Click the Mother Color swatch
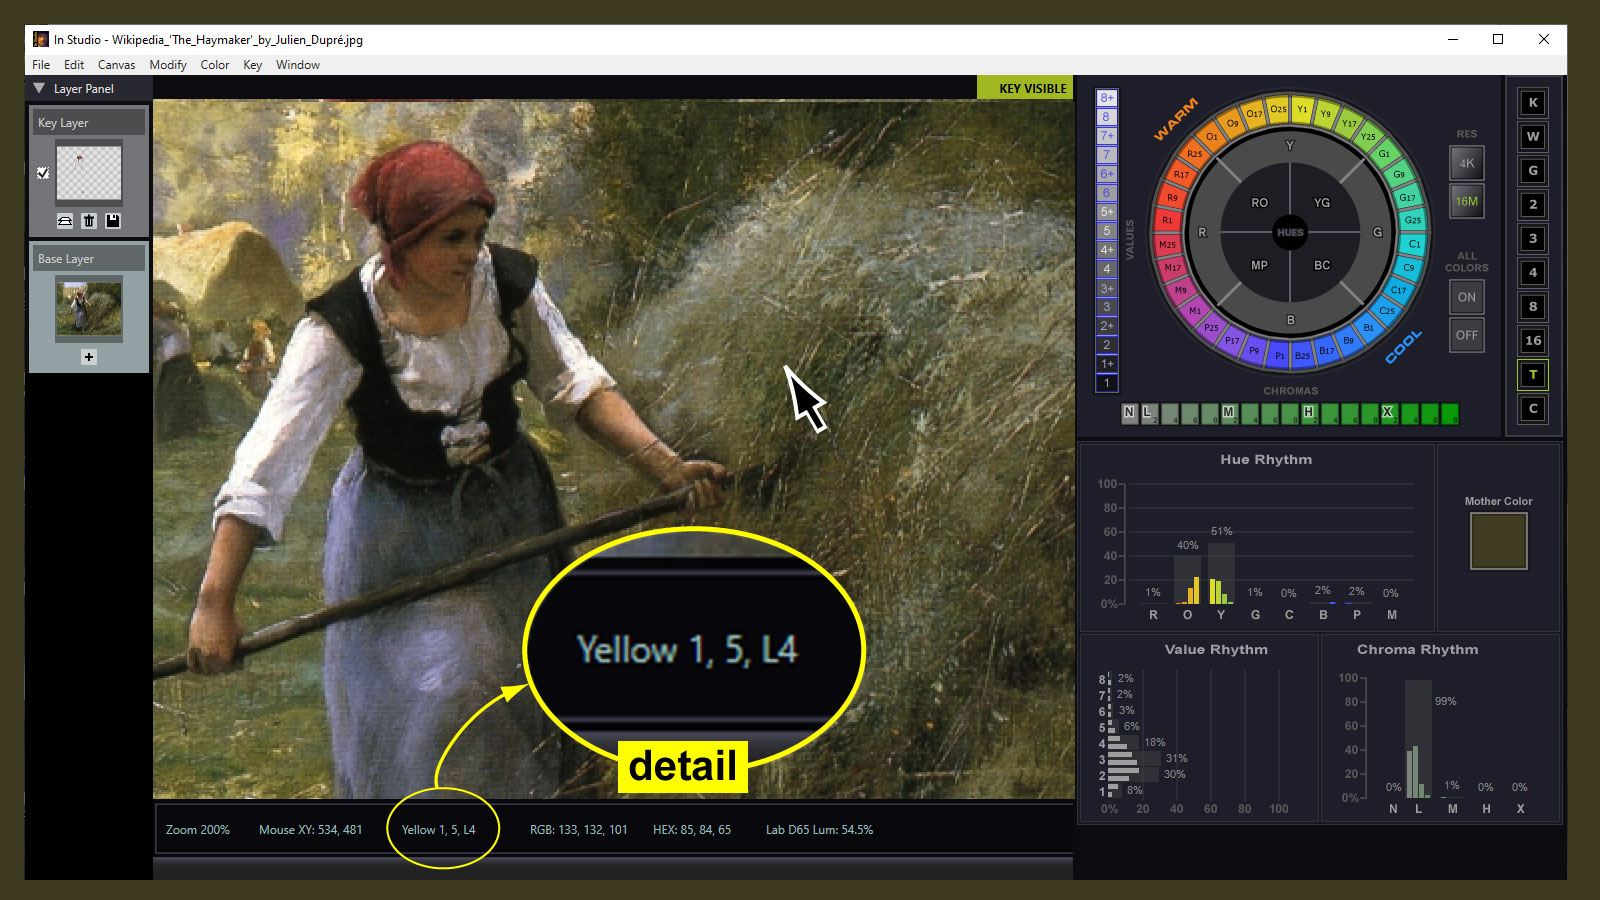Viewport: 1600px width, 900px height. pyautogui.click(x=1498, y=541)
